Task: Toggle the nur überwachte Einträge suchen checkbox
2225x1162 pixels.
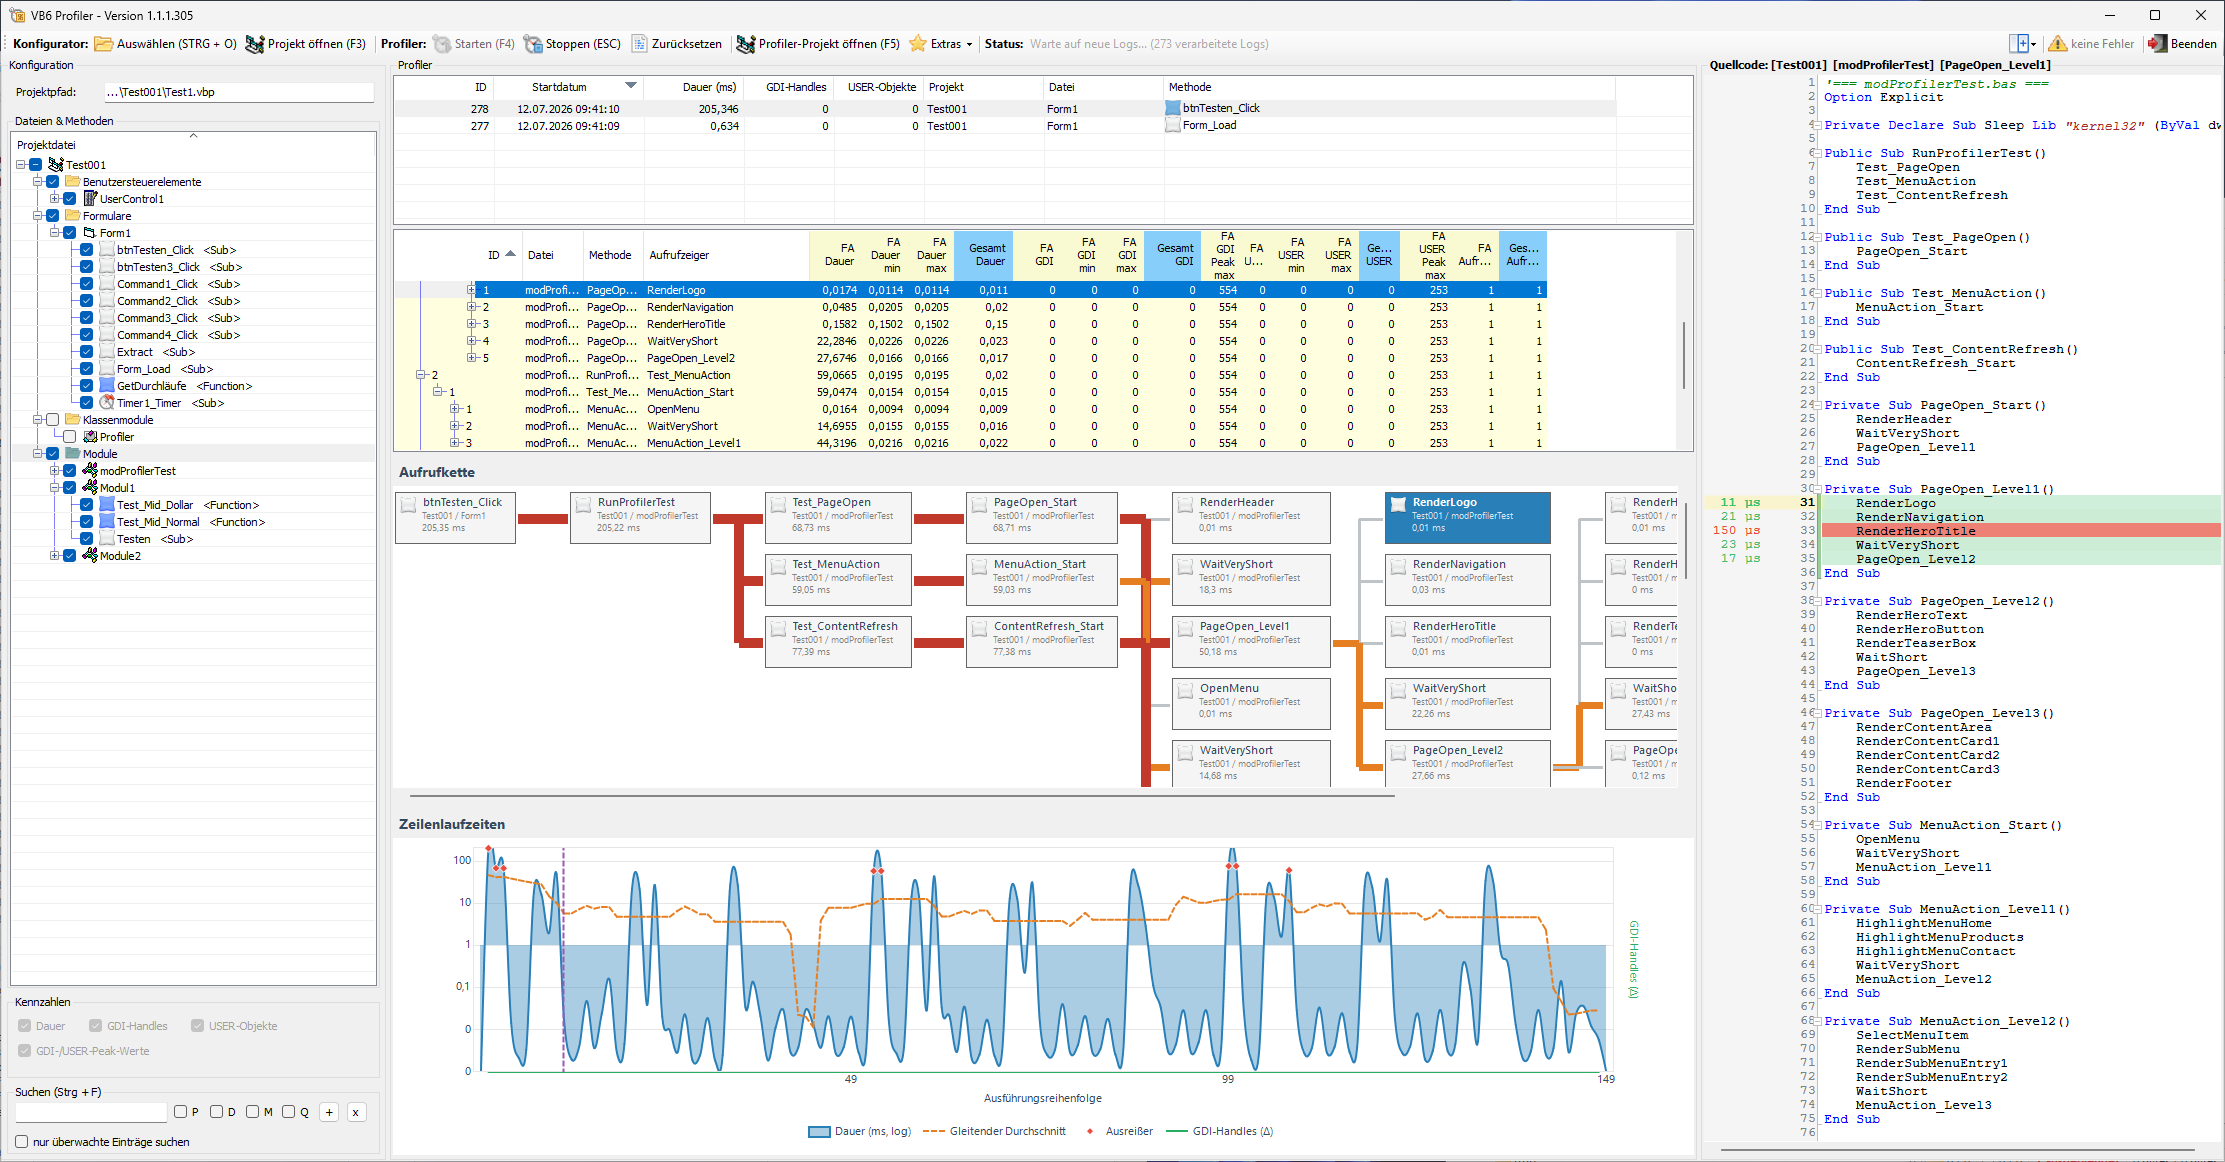Action: [22, 1142]
